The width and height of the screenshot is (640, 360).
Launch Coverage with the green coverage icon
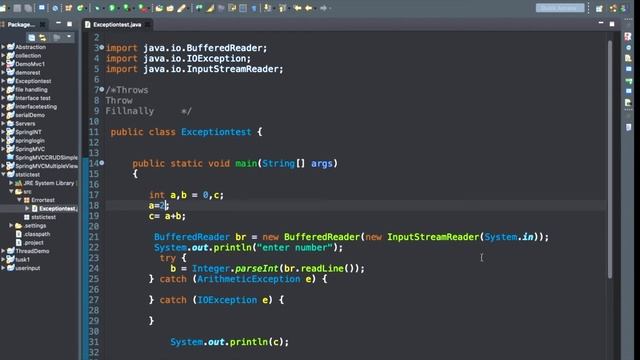(x=127, y=8)
